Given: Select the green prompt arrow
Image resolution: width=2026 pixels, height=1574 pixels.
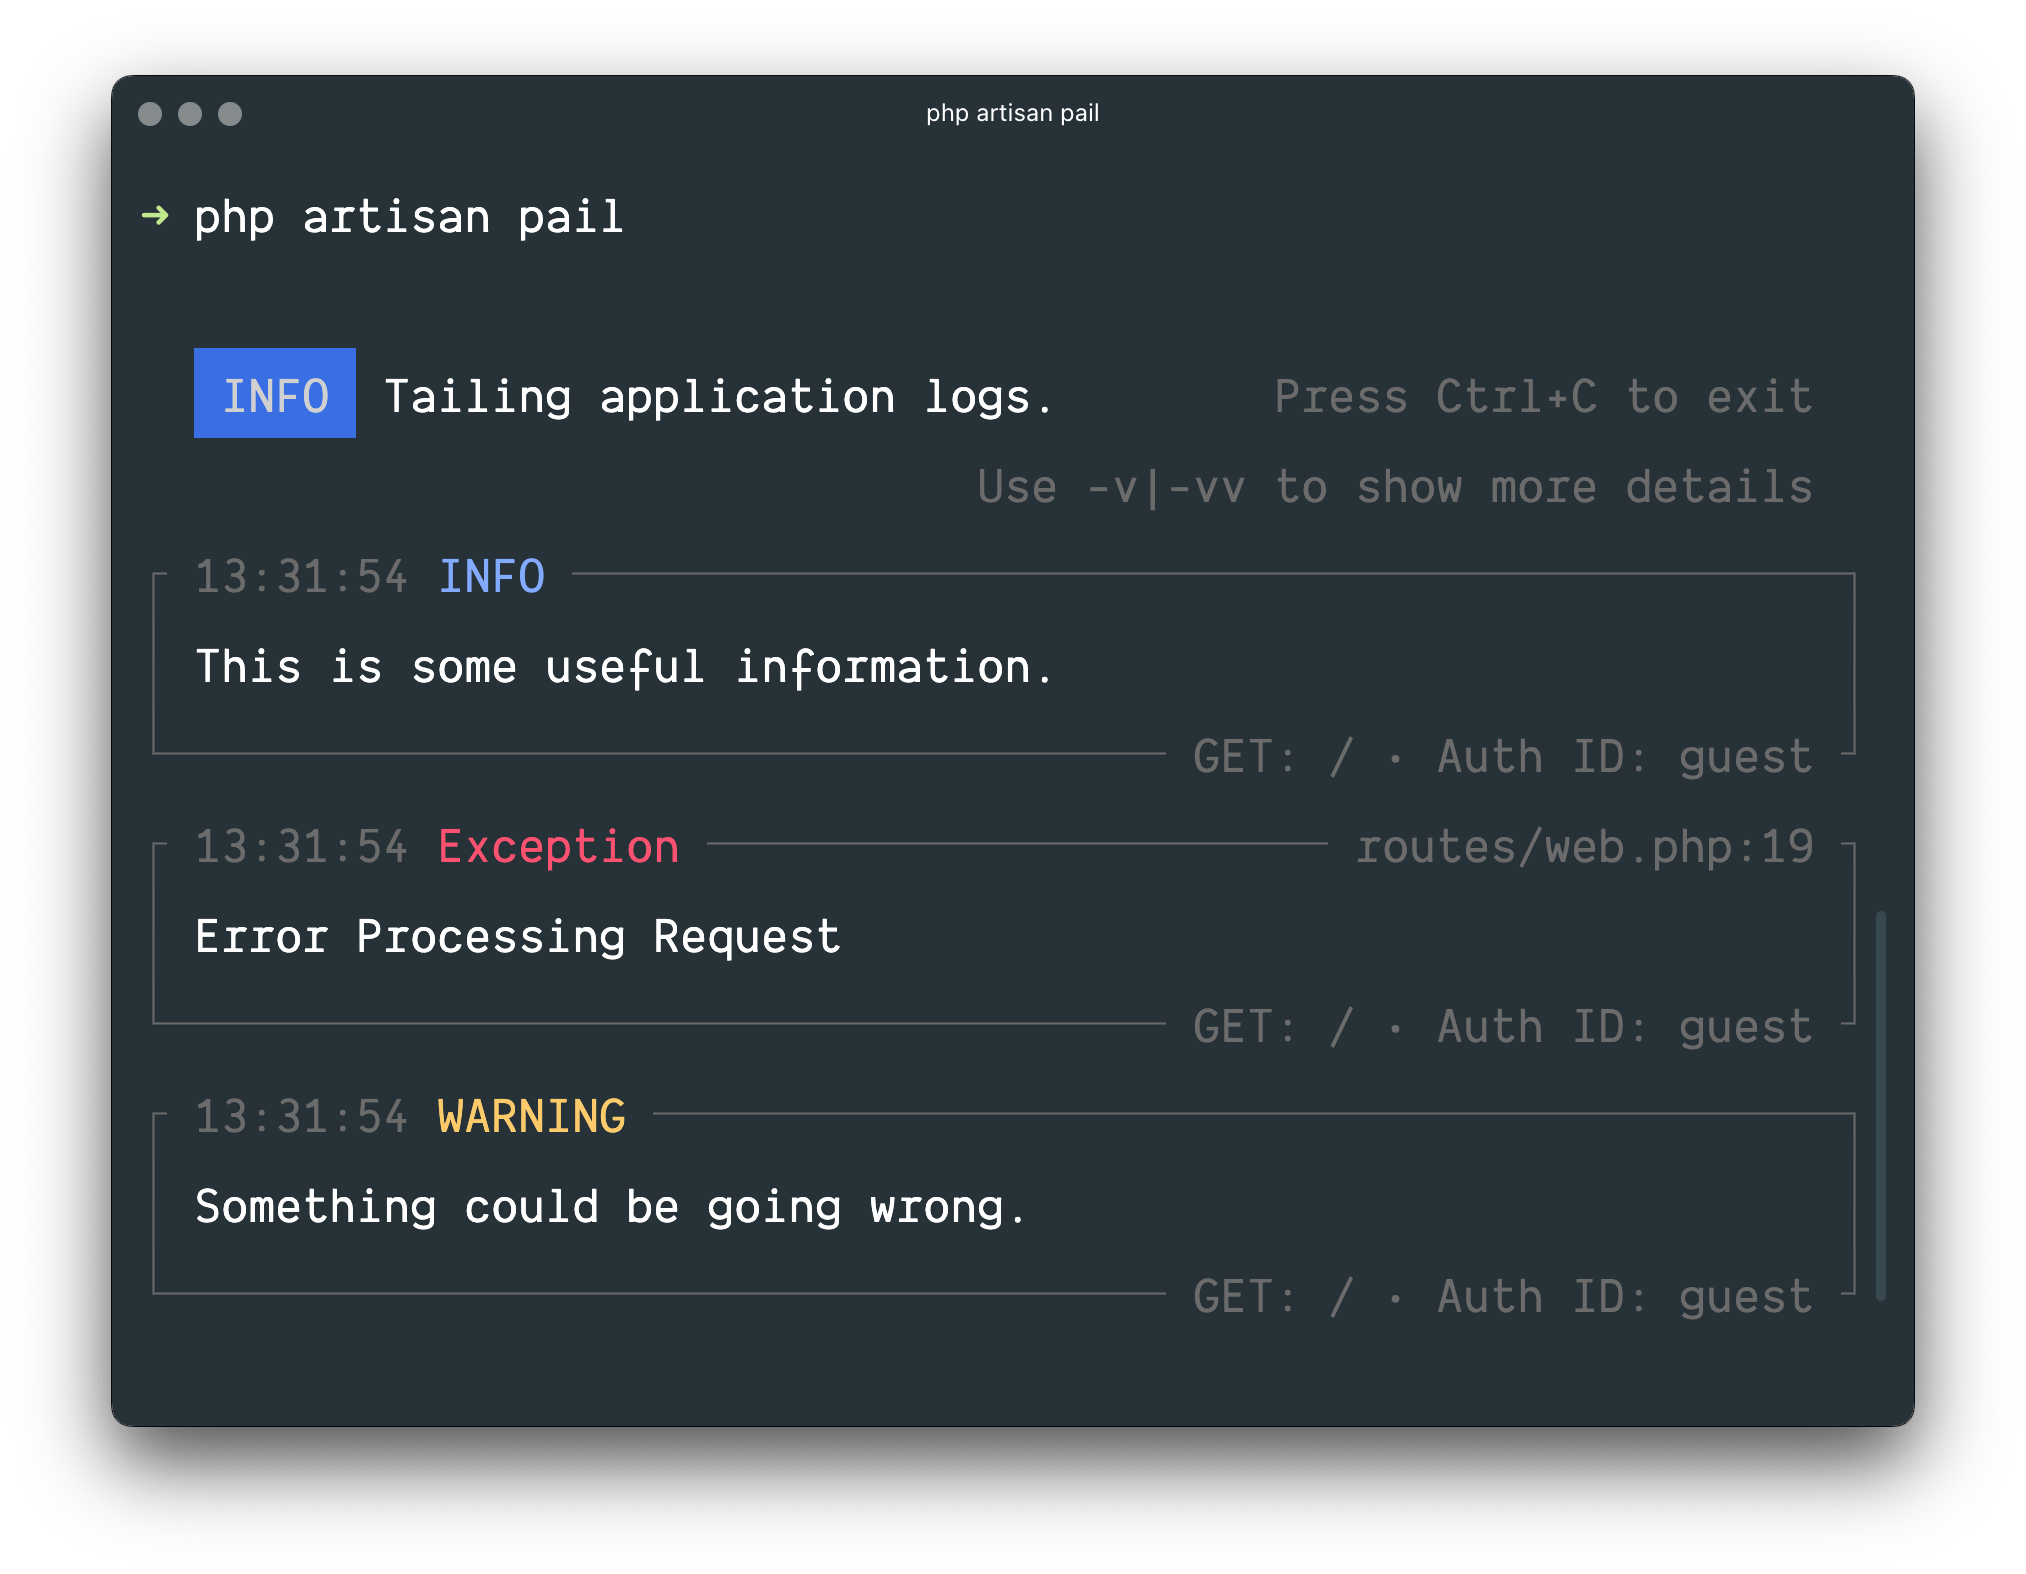Looking at the screenshot, I should click(x=157, y=217).
